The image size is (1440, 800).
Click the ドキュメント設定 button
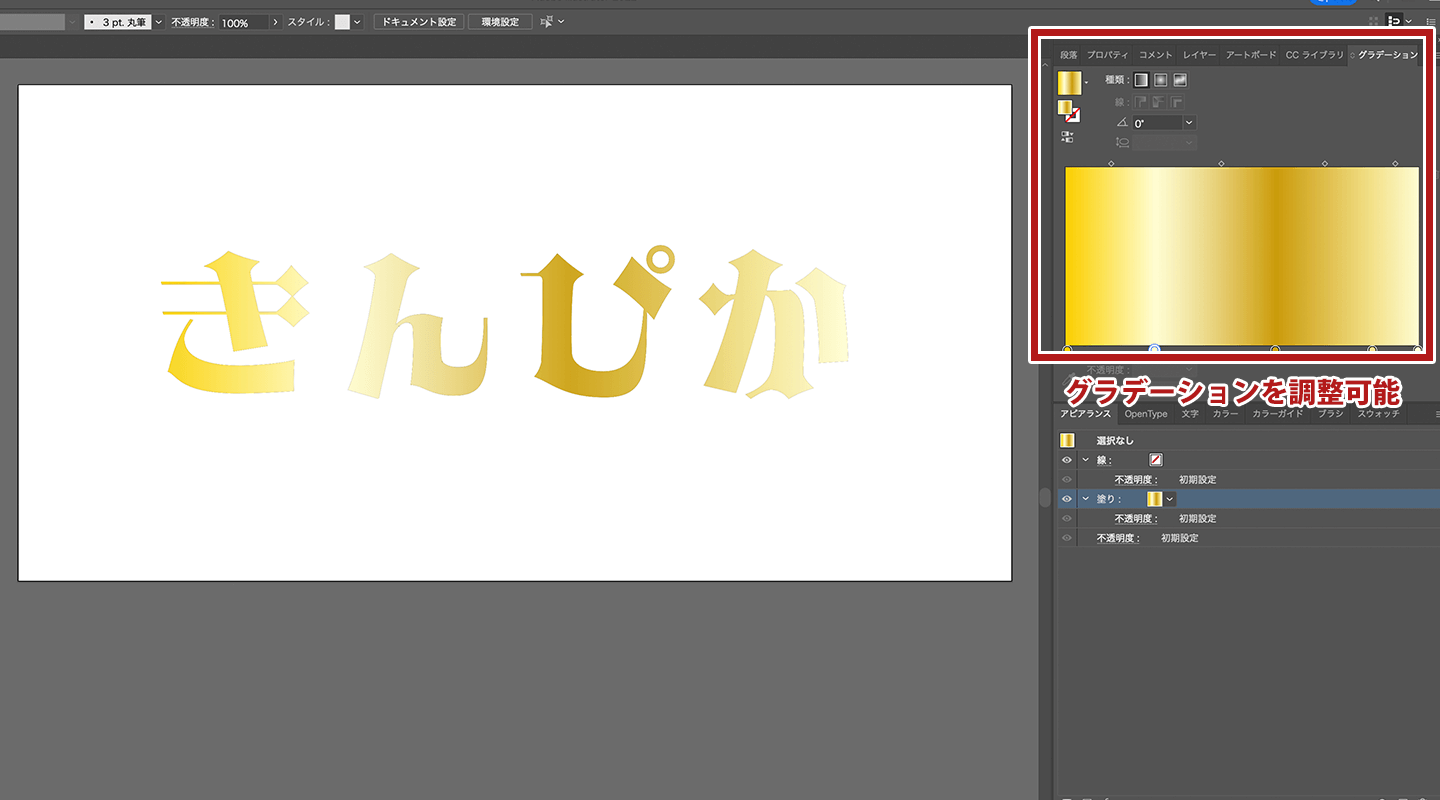click(419, 21)
